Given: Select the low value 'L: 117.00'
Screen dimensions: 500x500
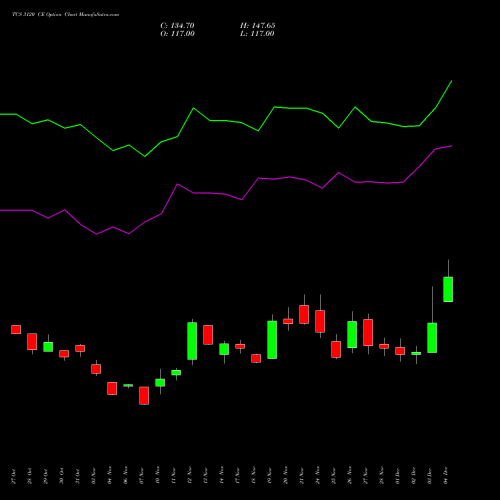Looking at the screenshot, I should point(257,34).
